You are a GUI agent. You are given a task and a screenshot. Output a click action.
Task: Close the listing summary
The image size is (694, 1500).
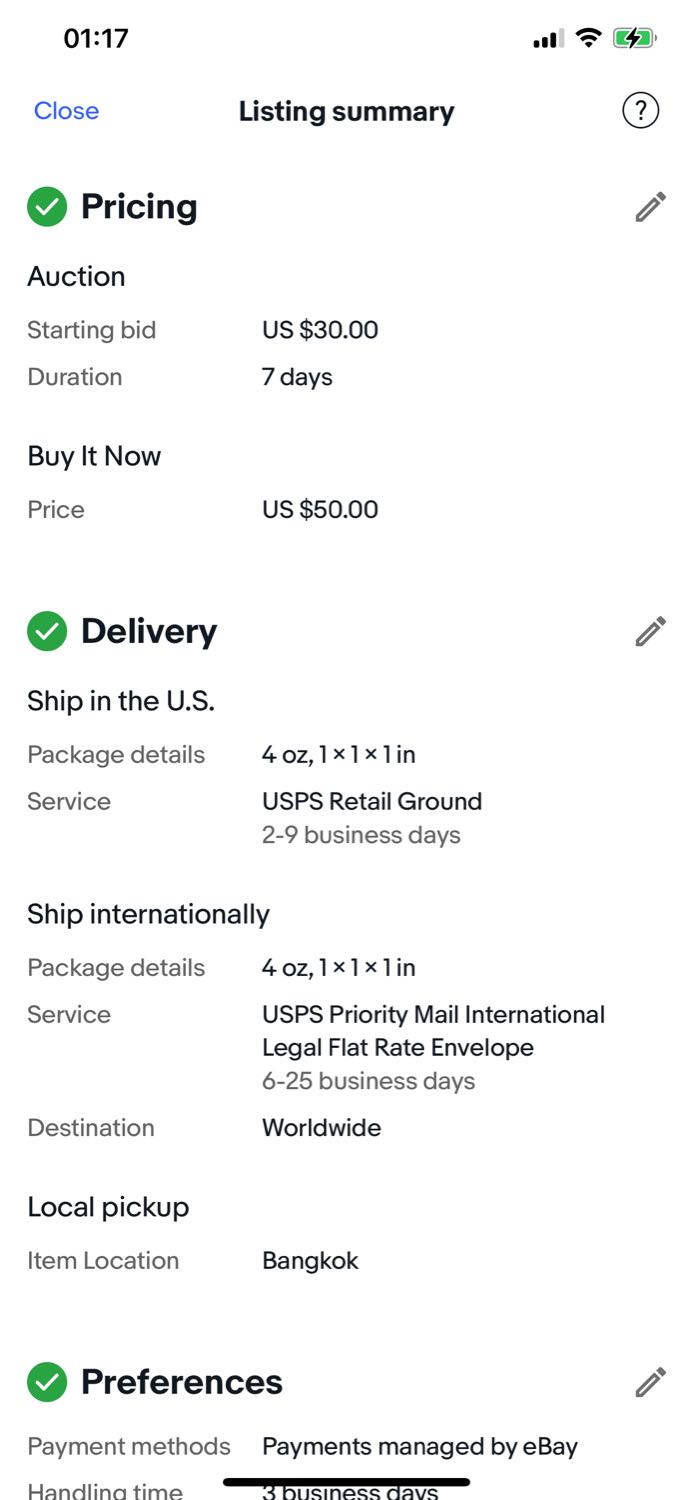click(66, 111)
